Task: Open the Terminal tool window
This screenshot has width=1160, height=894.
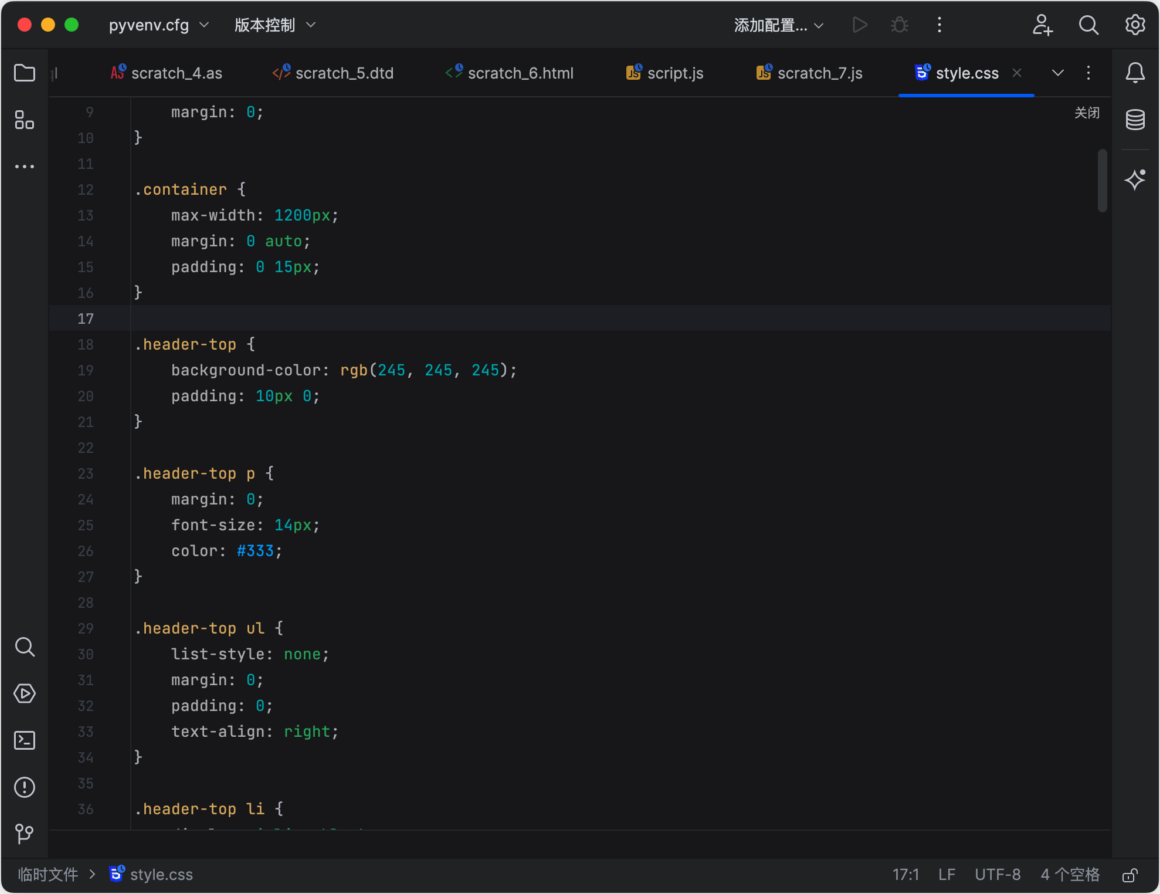Action: pos(24,741)
